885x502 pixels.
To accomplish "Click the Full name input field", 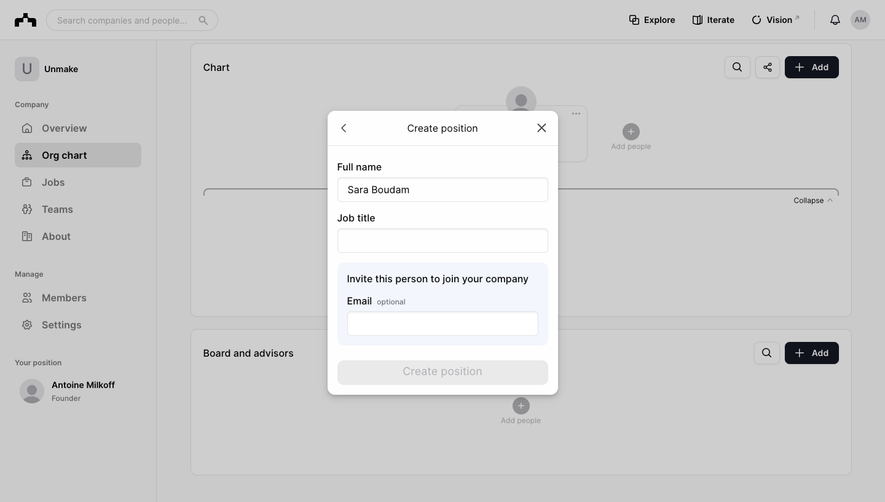I will tap(442, 190).
